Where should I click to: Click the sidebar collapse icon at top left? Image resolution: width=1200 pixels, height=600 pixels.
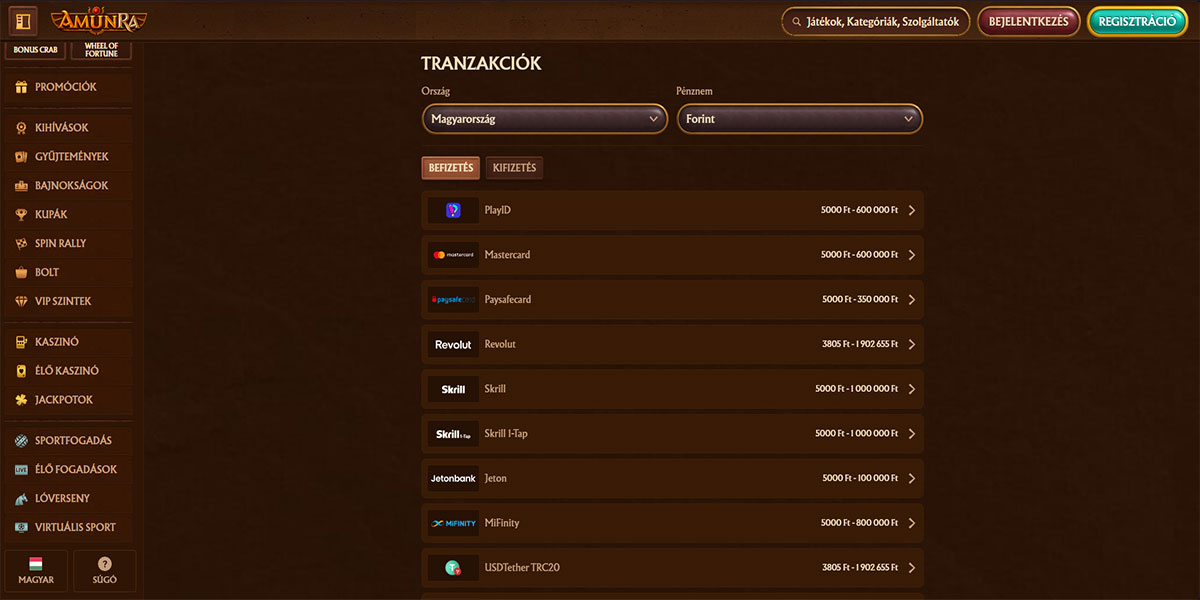tap(23, 20)
